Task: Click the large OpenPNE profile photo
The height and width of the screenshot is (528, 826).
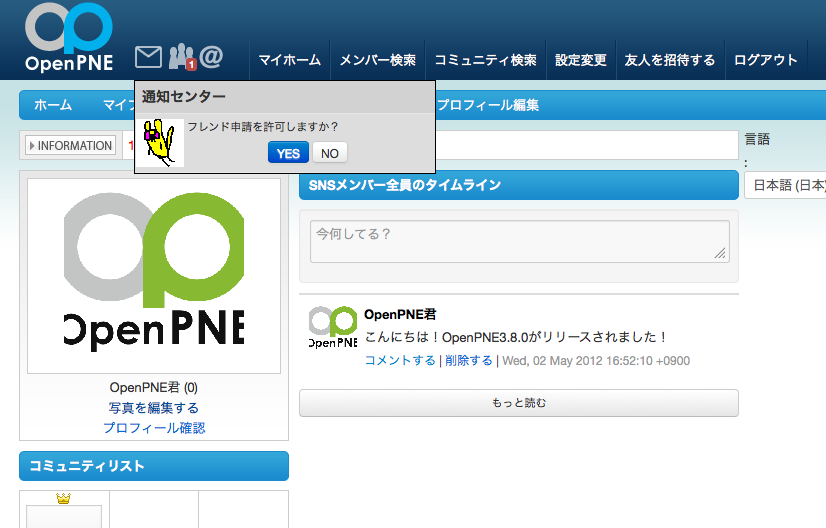Action: [x=154, y=276]
